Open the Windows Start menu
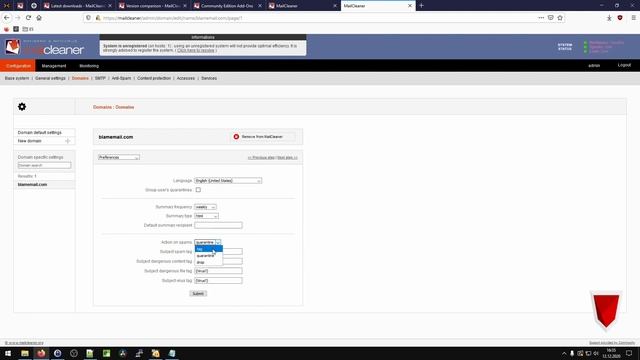The image size is (640, 360). (8, 353)
